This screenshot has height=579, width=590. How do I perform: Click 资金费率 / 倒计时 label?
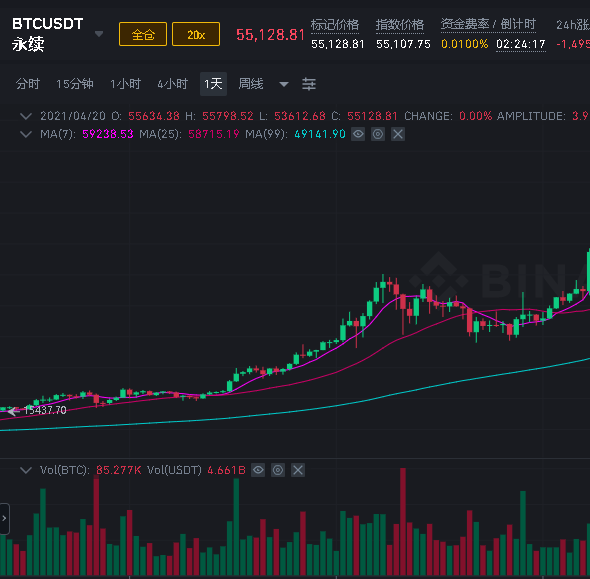tap(488, 24)
